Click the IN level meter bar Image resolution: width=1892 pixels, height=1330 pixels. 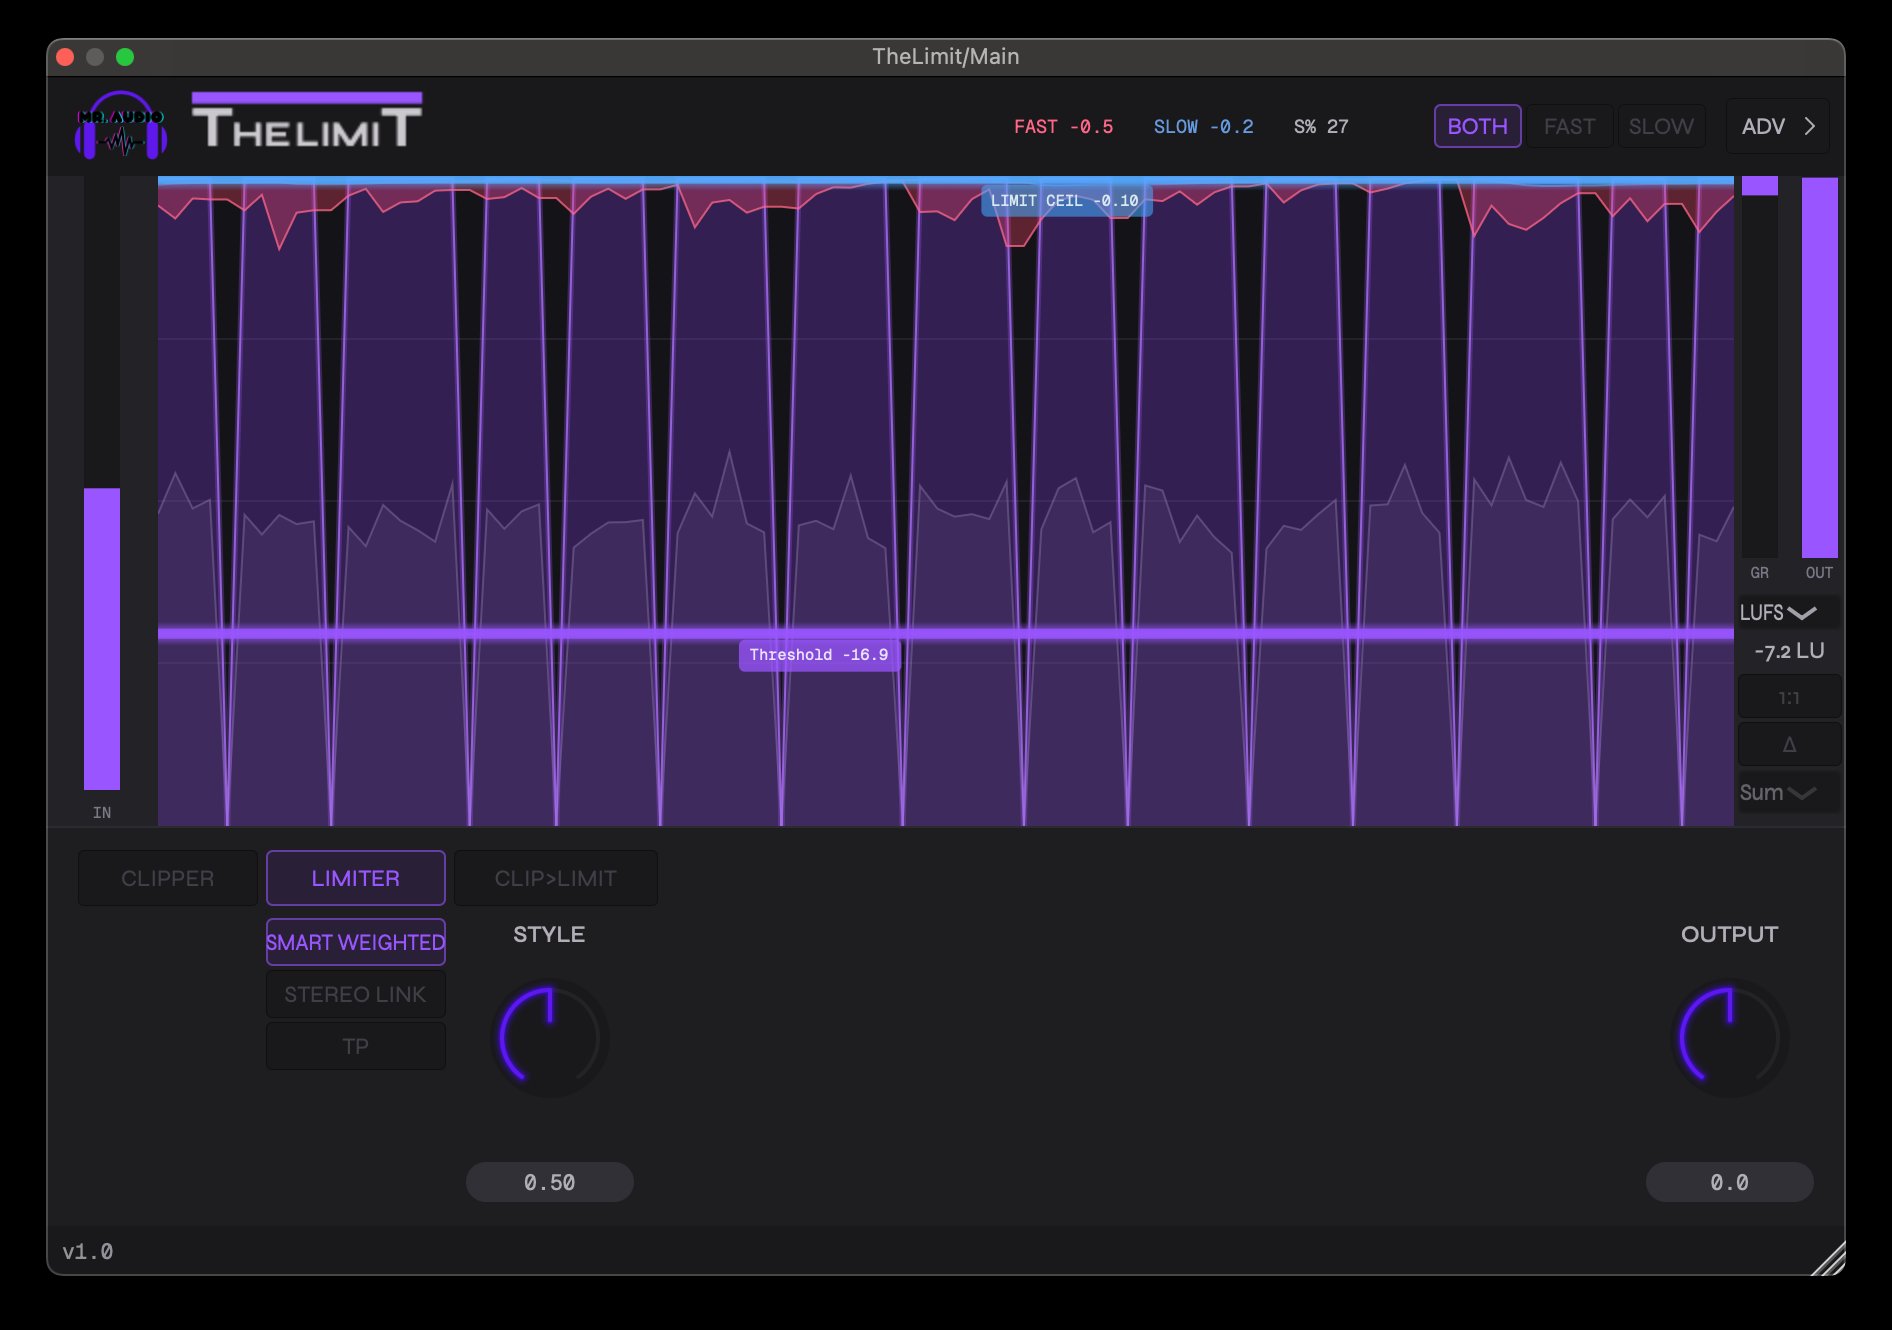point(102,638)
